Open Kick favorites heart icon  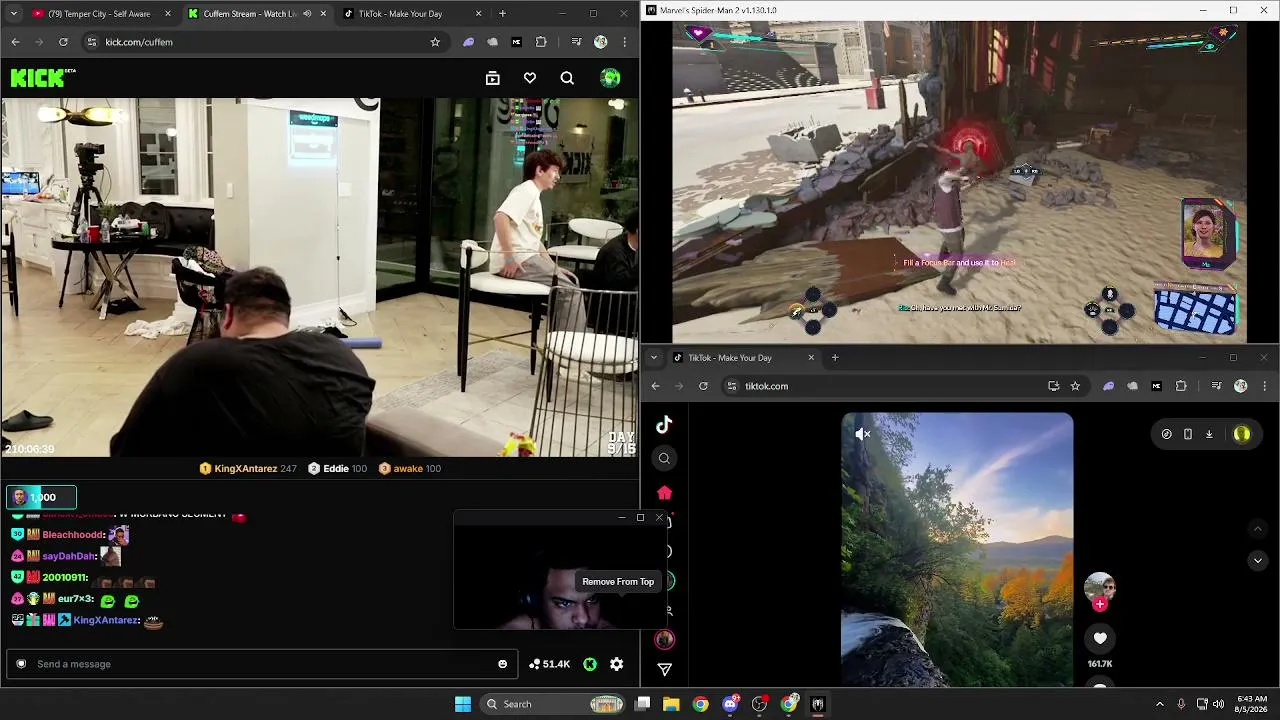530,78
